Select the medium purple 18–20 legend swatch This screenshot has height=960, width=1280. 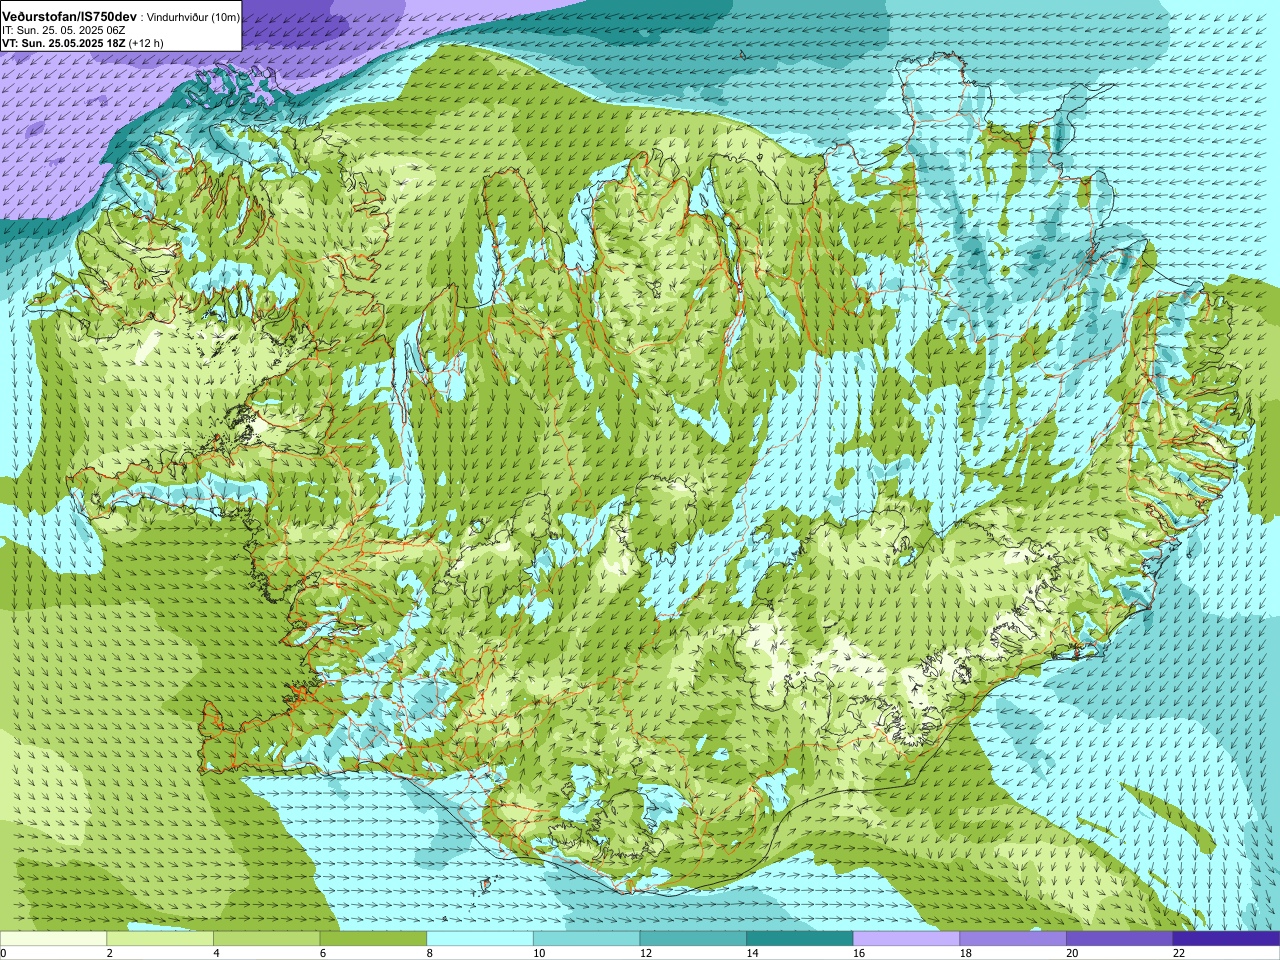(x=1013, y=939)
